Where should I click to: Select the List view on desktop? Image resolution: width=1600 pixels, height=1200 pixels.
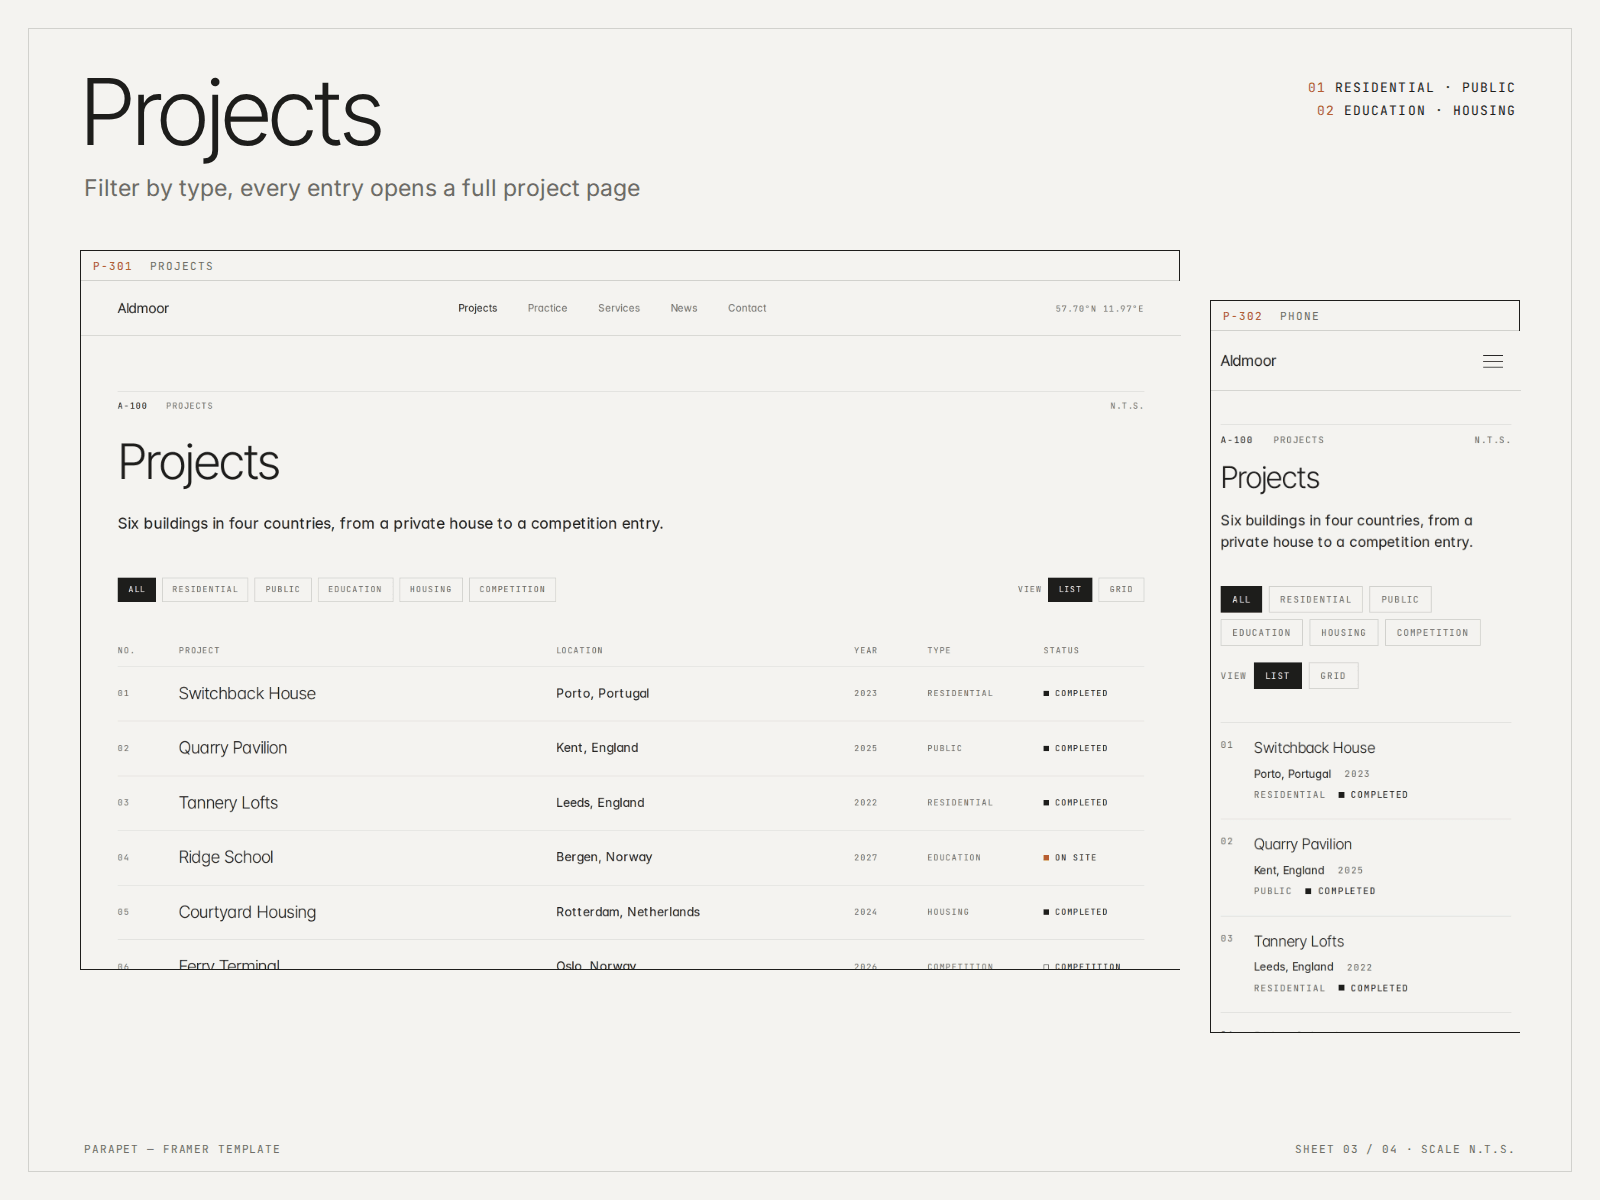pos(1070,589)
